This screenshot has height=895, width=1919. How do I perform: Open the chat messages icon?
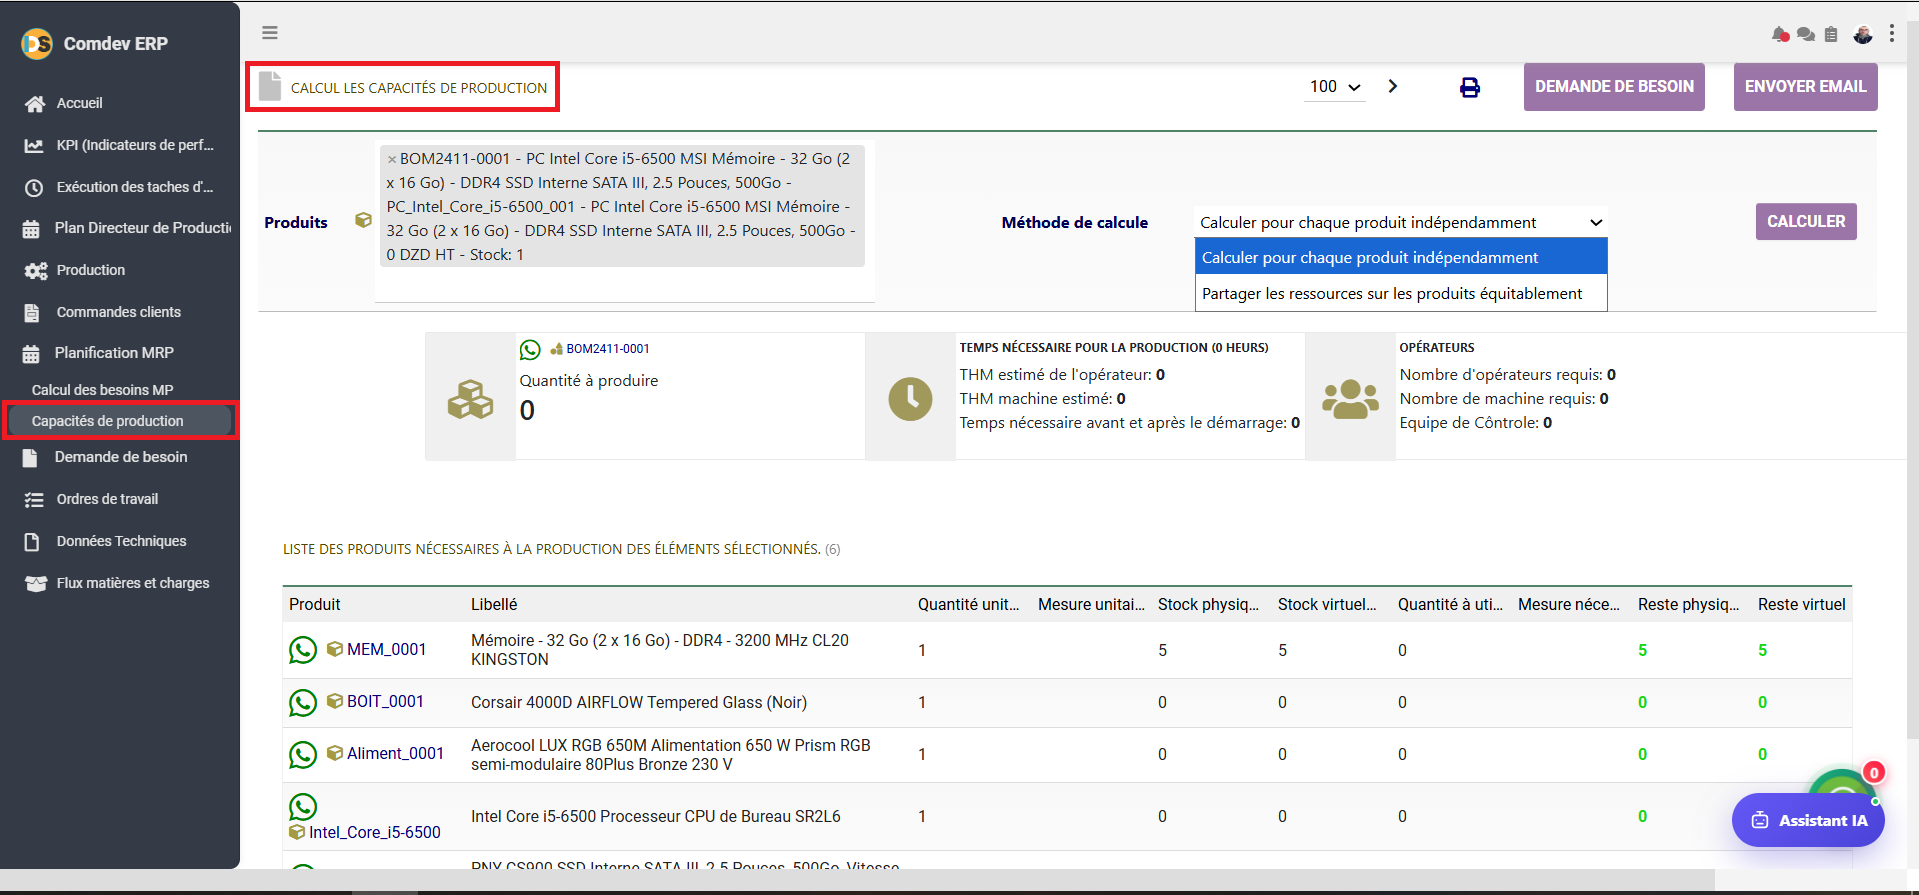click(1806, 34)
